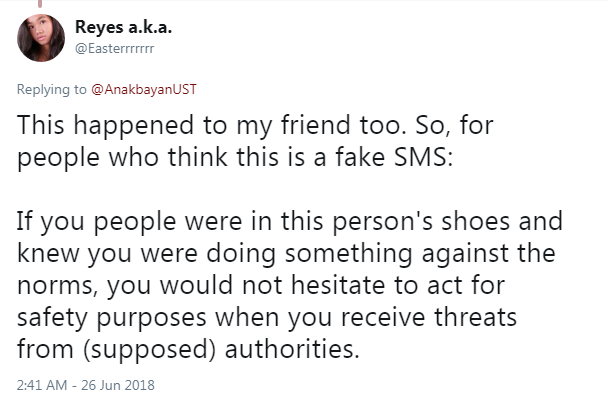Screen dimensions: 609x400
Task: Click the word "(supposed)" in the tweet
Action: click(149, 350)
